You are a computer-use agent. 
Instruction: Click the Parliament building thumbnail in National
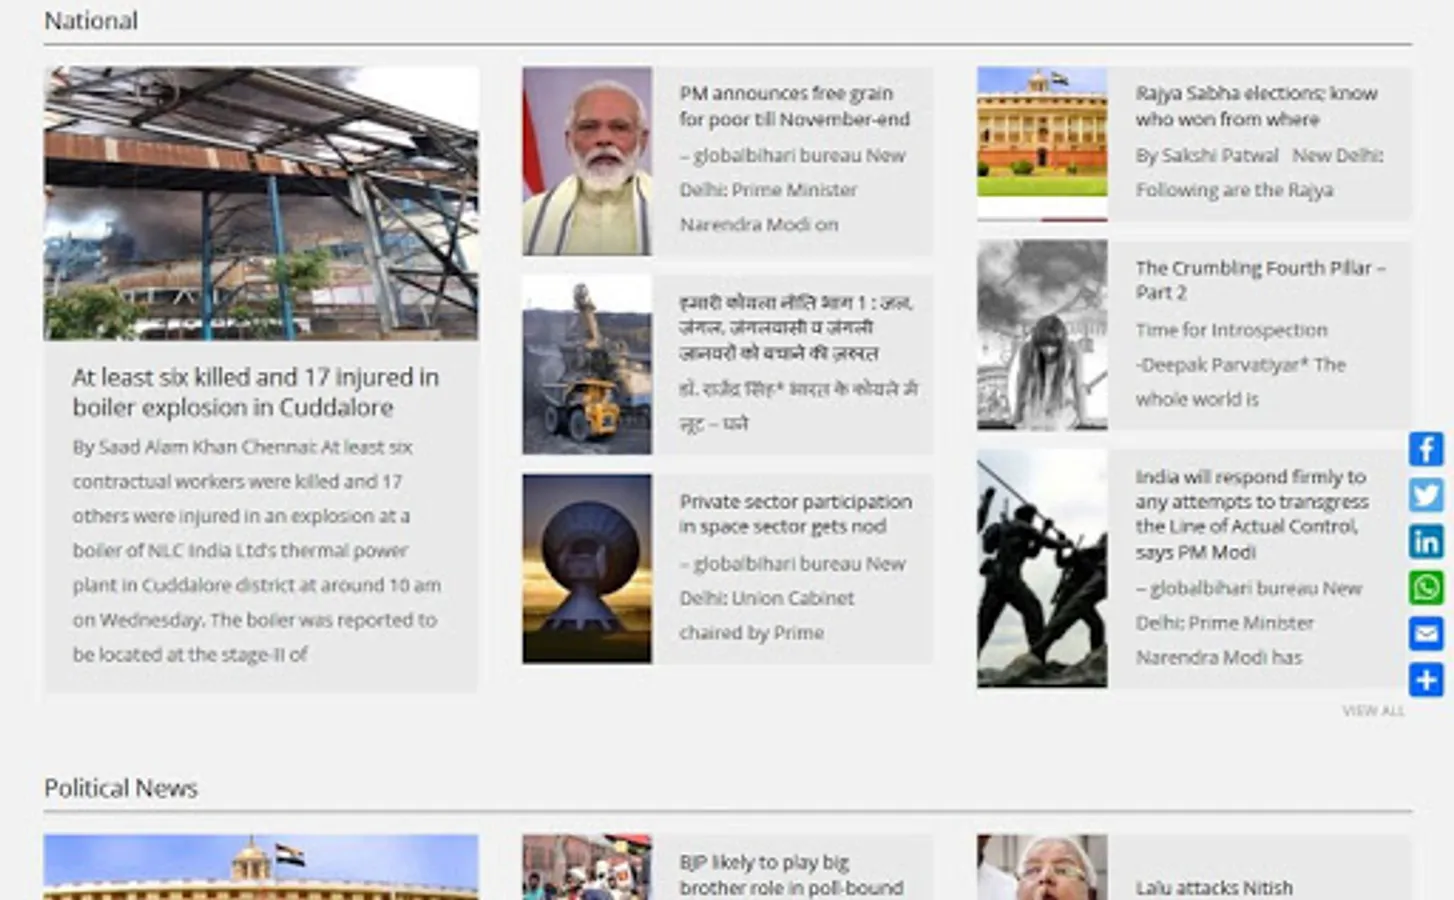coord(1042,143)
